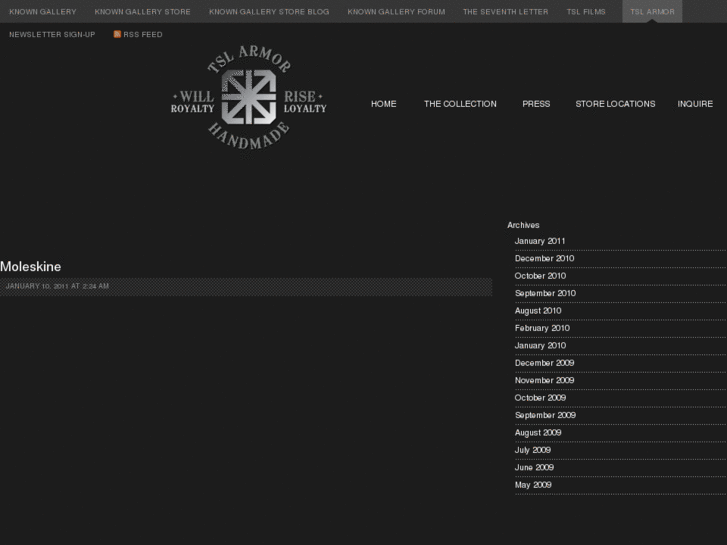Open the Known Gallery Forum tab
This screenshot has width=727, height=545.
tap(396, 12)
